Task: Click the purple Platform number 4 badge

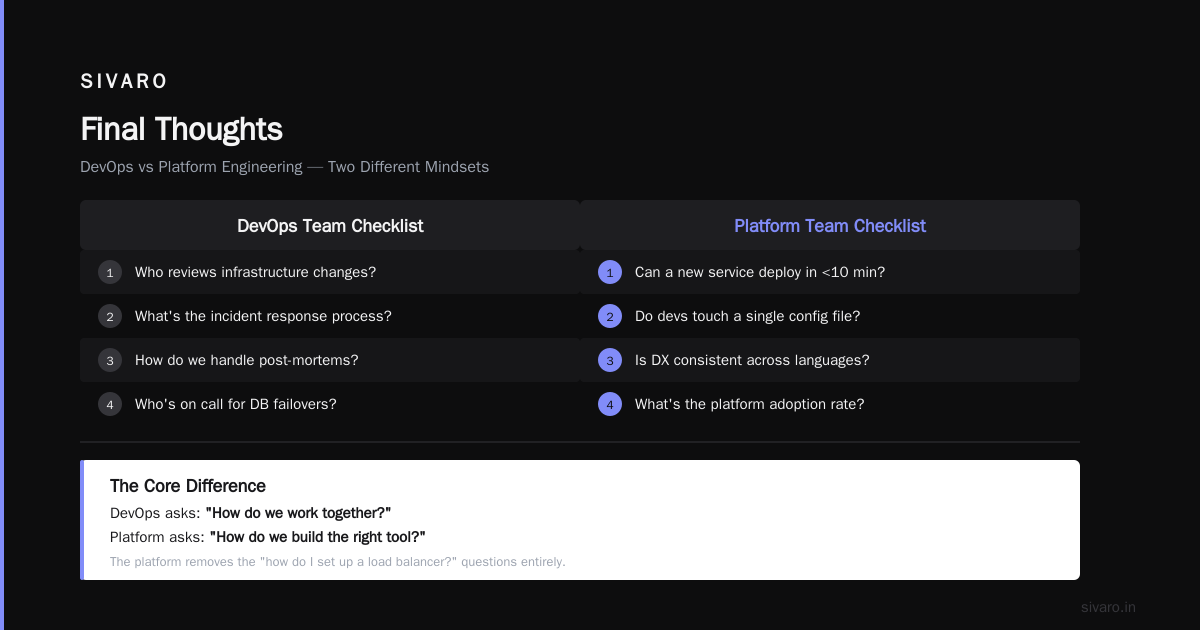Action: 610,404
